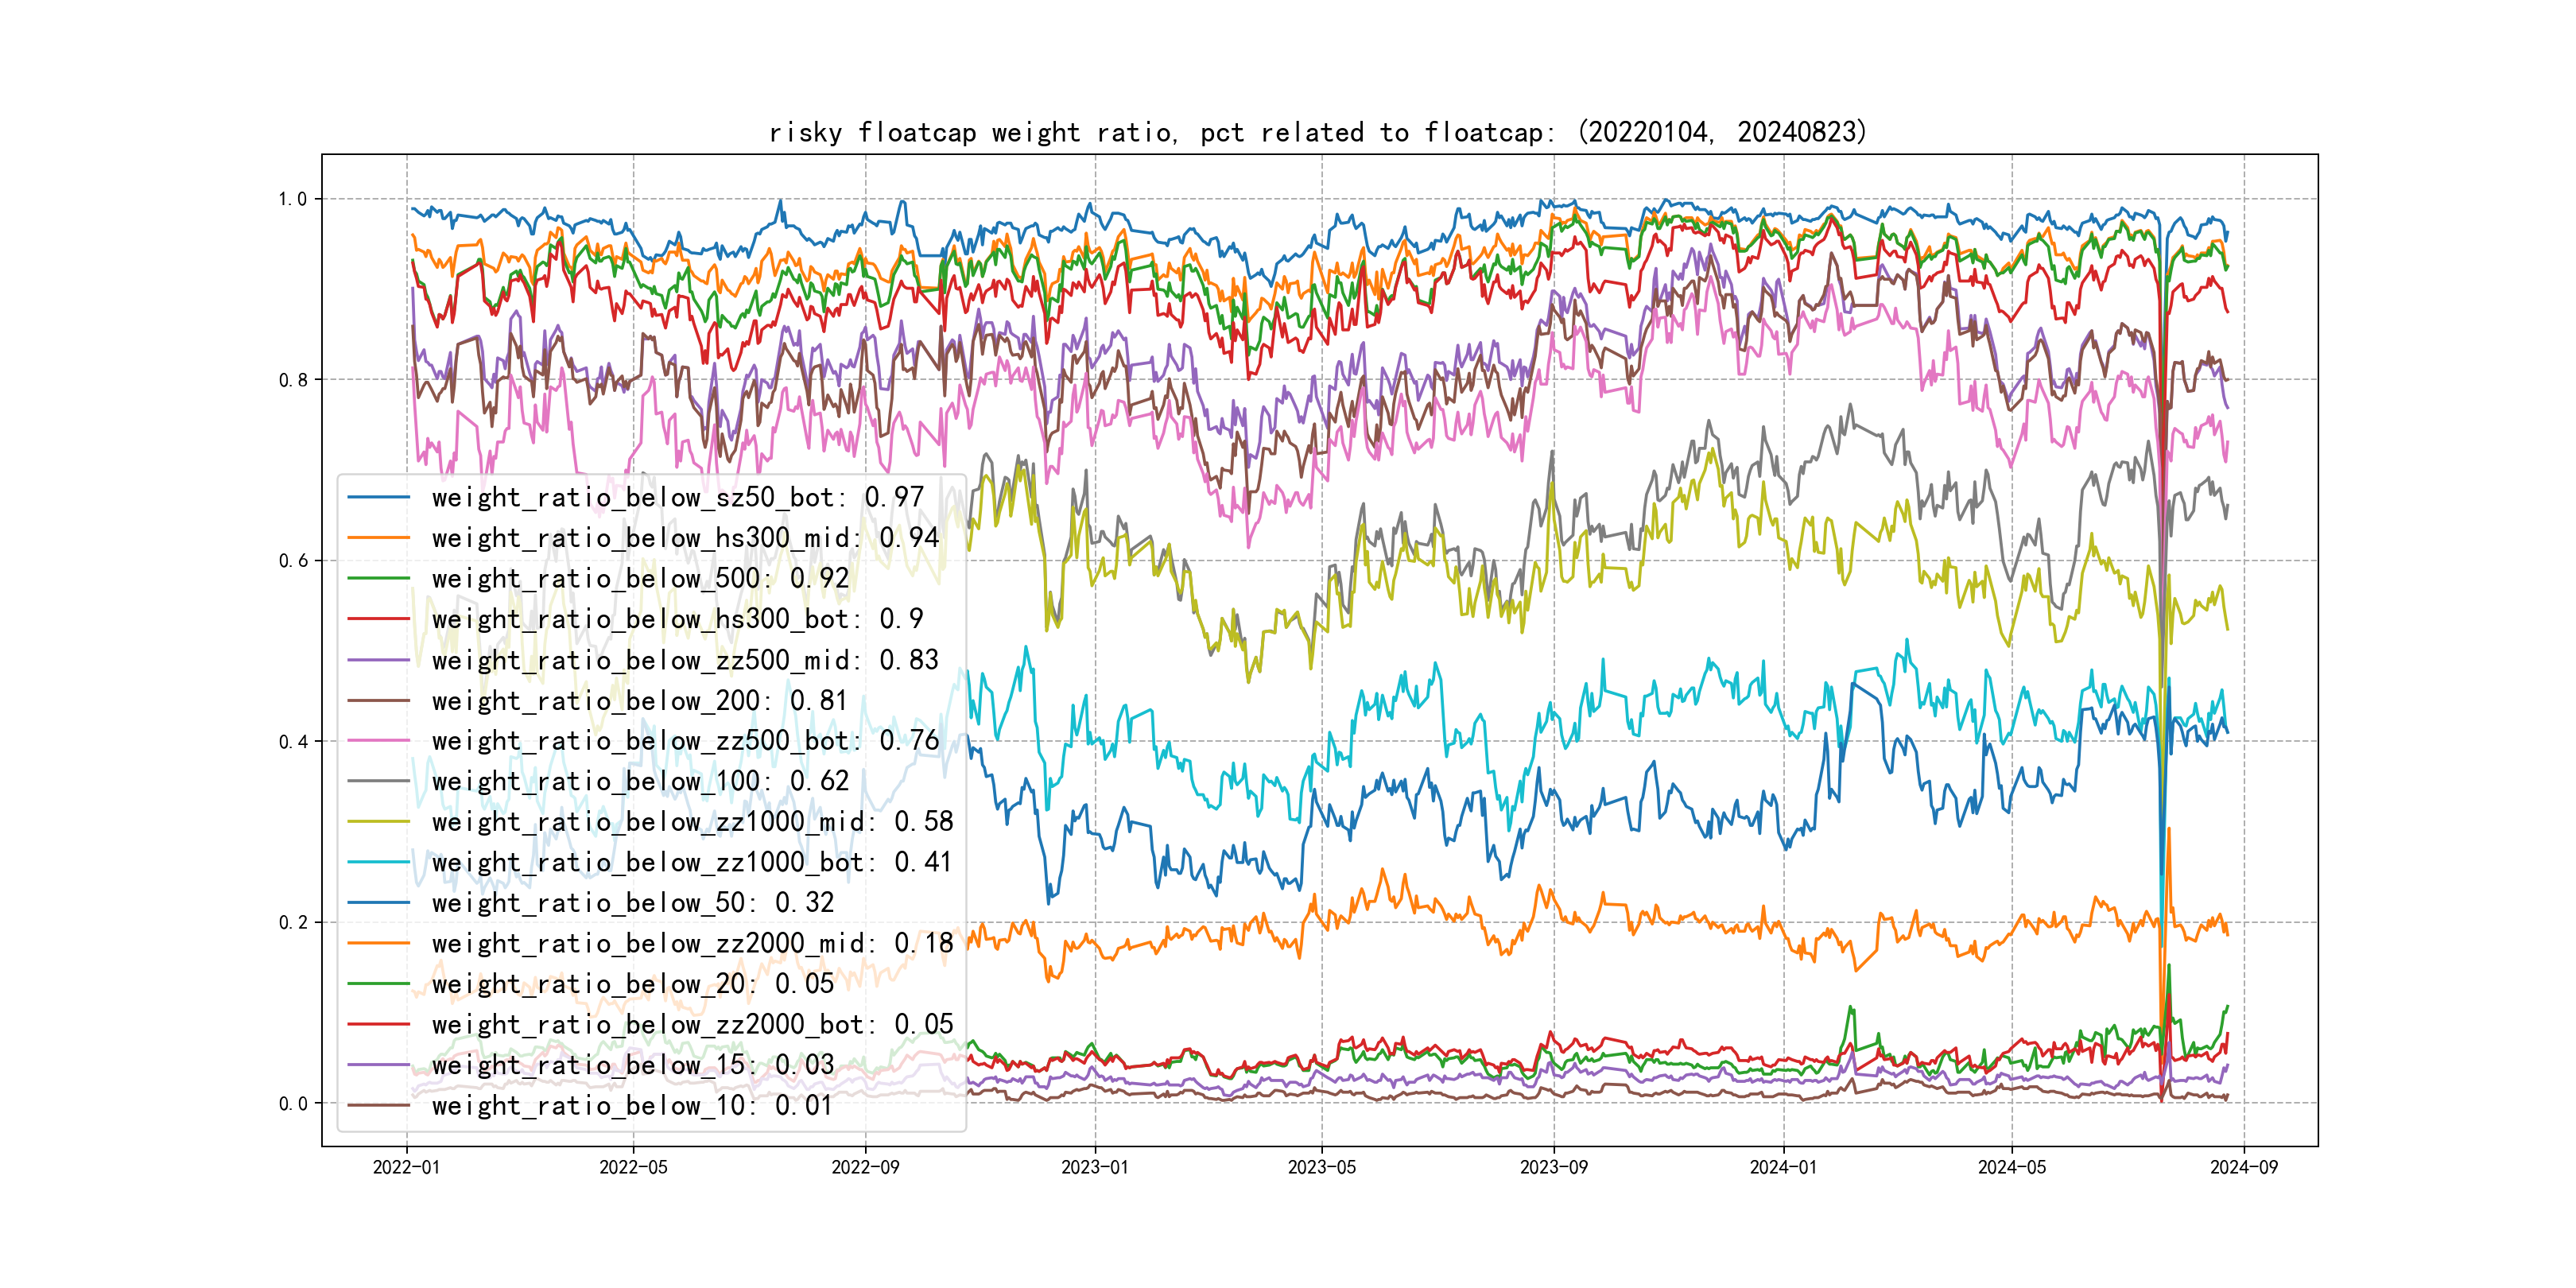Click legend entry weight_ratio_below_zz2000_bot
2576x1288 pixels.
click(692, 1024)
